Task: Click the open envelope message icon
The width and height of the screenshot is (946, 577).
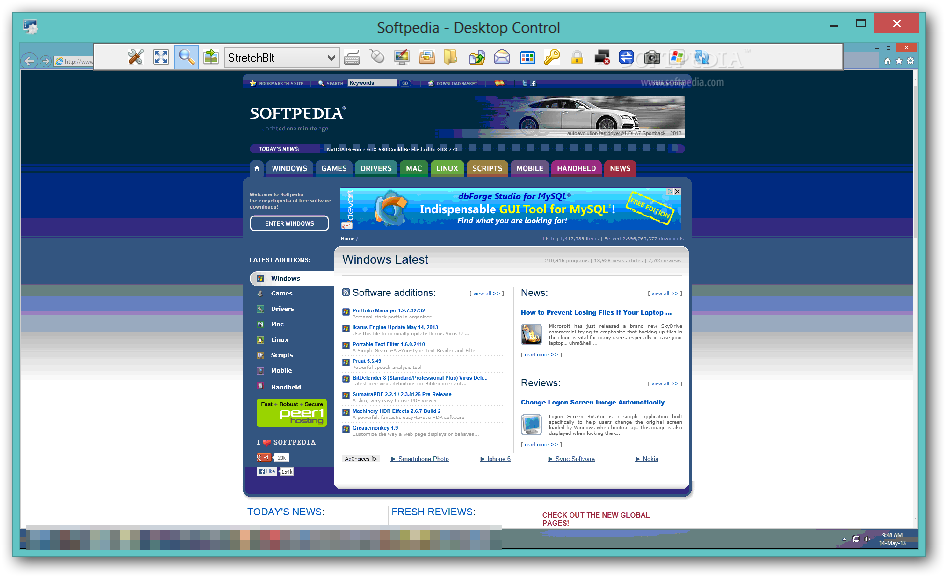Action: point(502,57)
